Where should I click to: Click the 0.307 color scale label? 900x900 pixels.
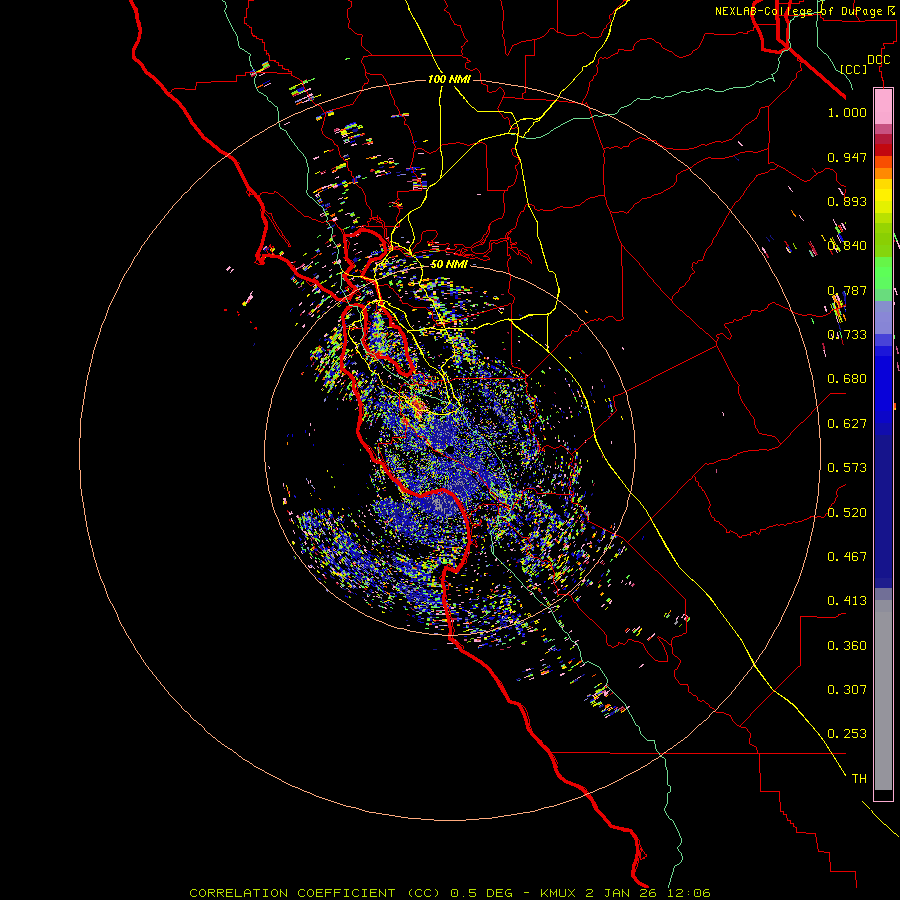click(x=847, y=690)
